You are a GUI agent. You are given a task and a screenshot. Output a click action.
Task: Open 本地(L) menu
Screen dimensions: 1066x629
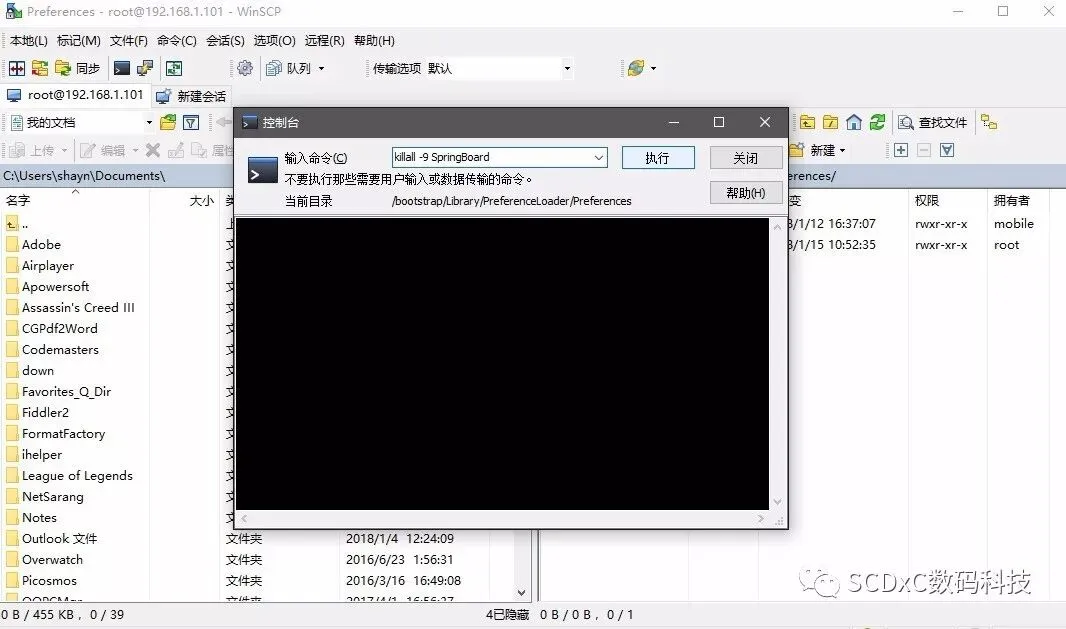29,41
